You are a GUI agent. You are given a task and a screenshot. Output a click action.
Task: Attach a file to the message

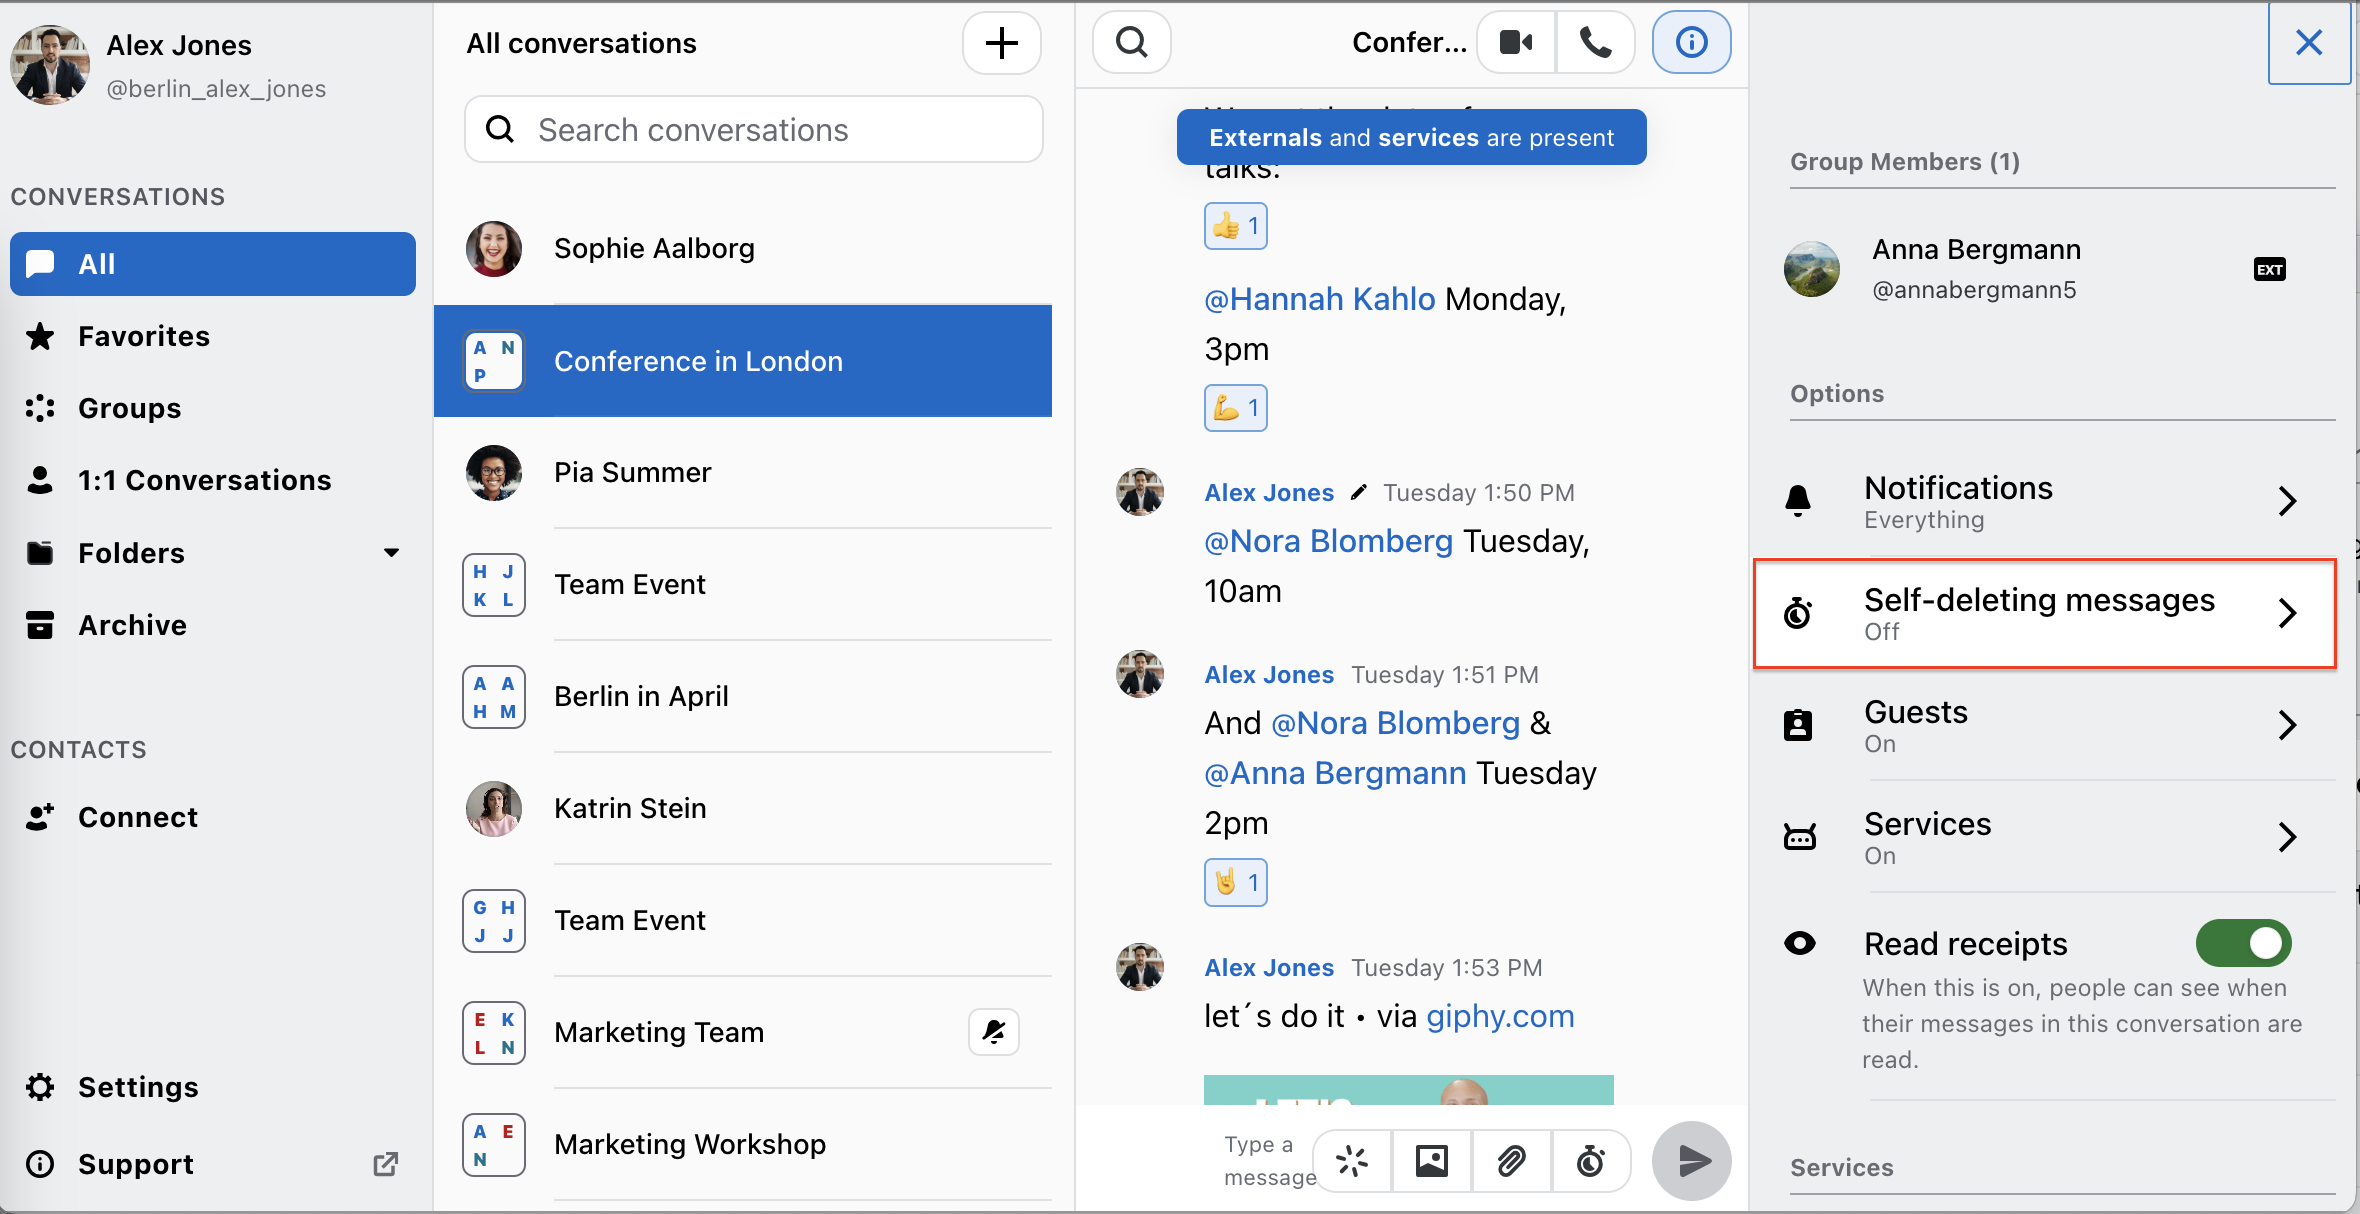1511,1161
